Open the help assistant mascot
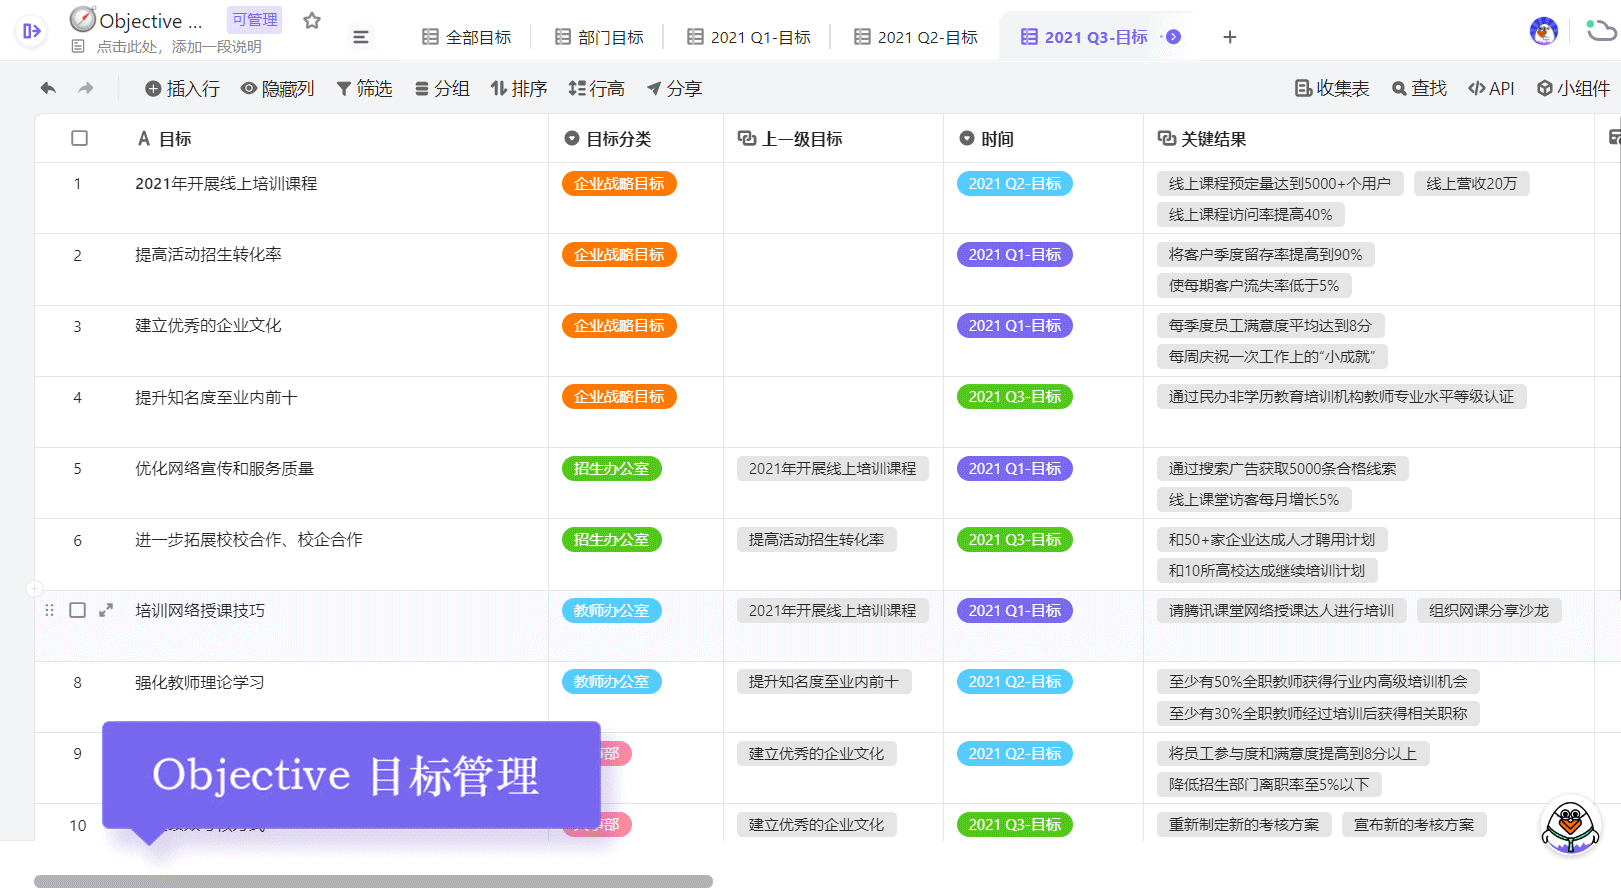Screen dimensions: 1621x889 (x=1570, y=825)
